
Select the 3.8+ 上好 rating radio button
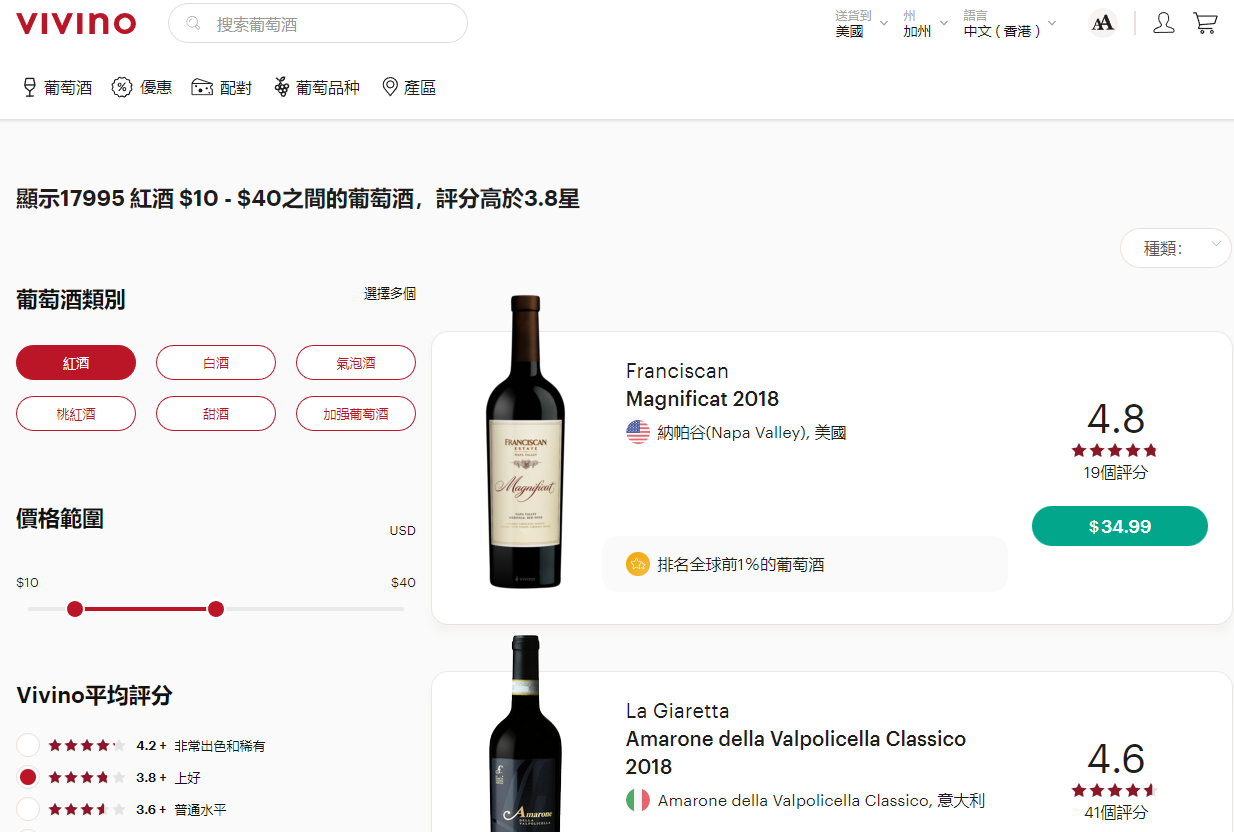point(28,777)
